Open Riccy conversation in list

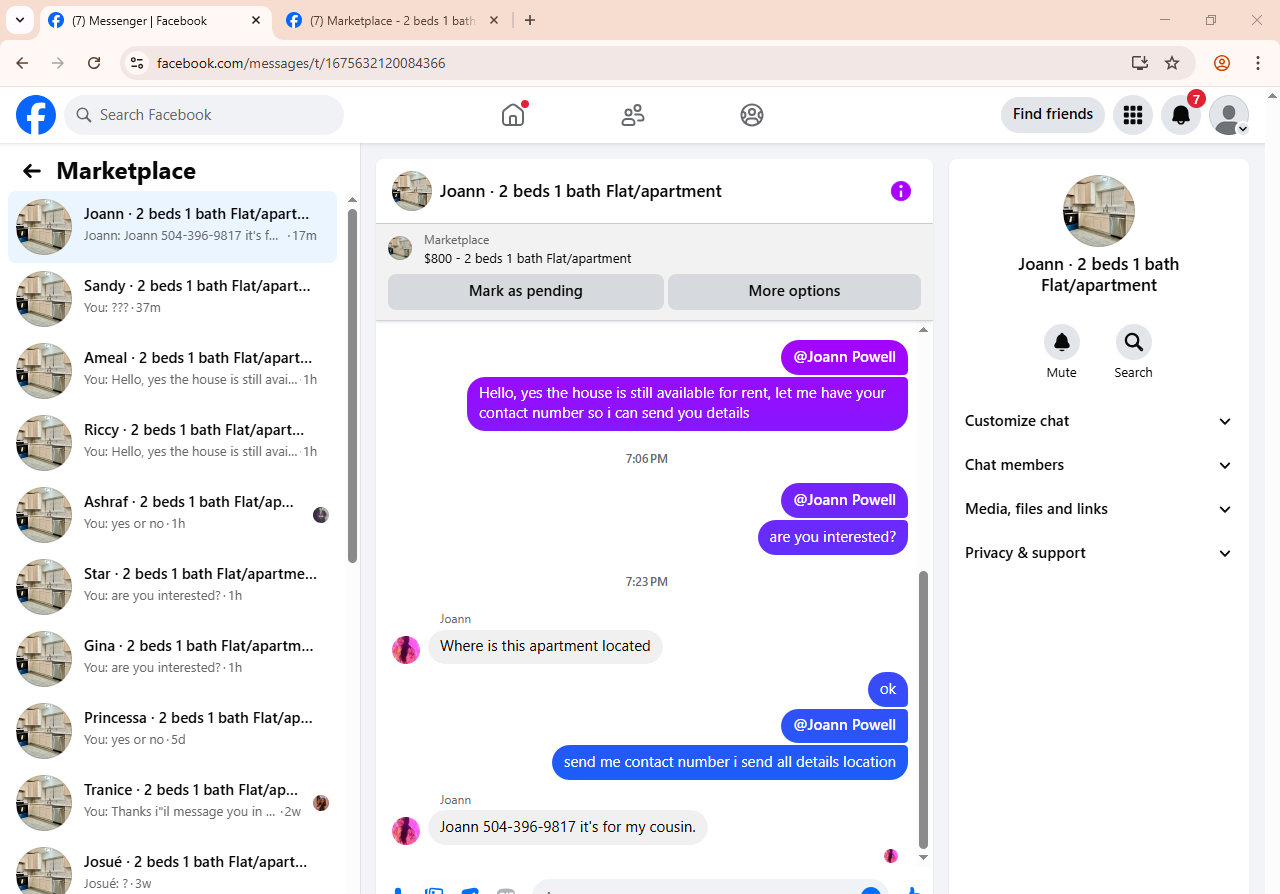pyautogui.click(x=172, y=443)
